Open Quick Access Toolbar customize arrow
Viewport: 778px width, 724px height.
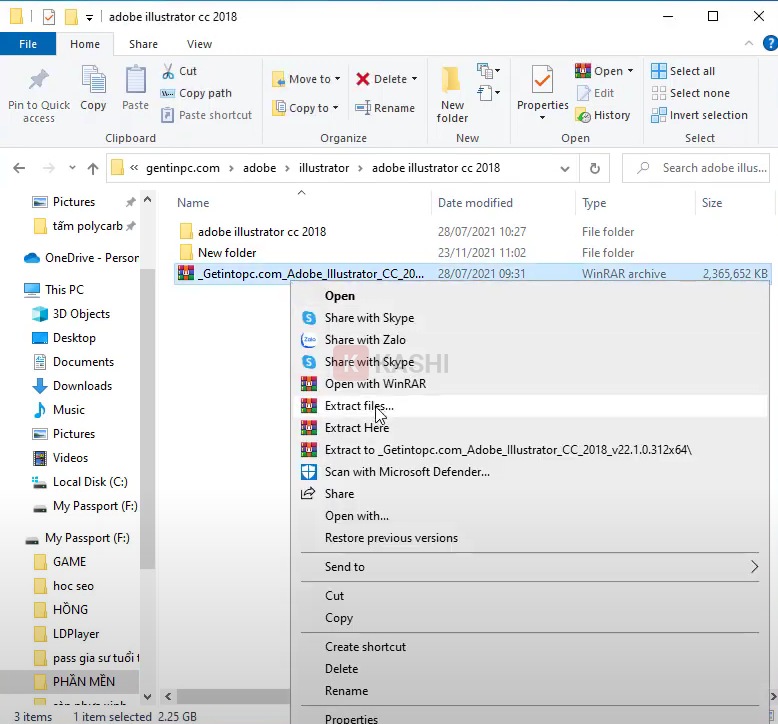tap(89, 18)
